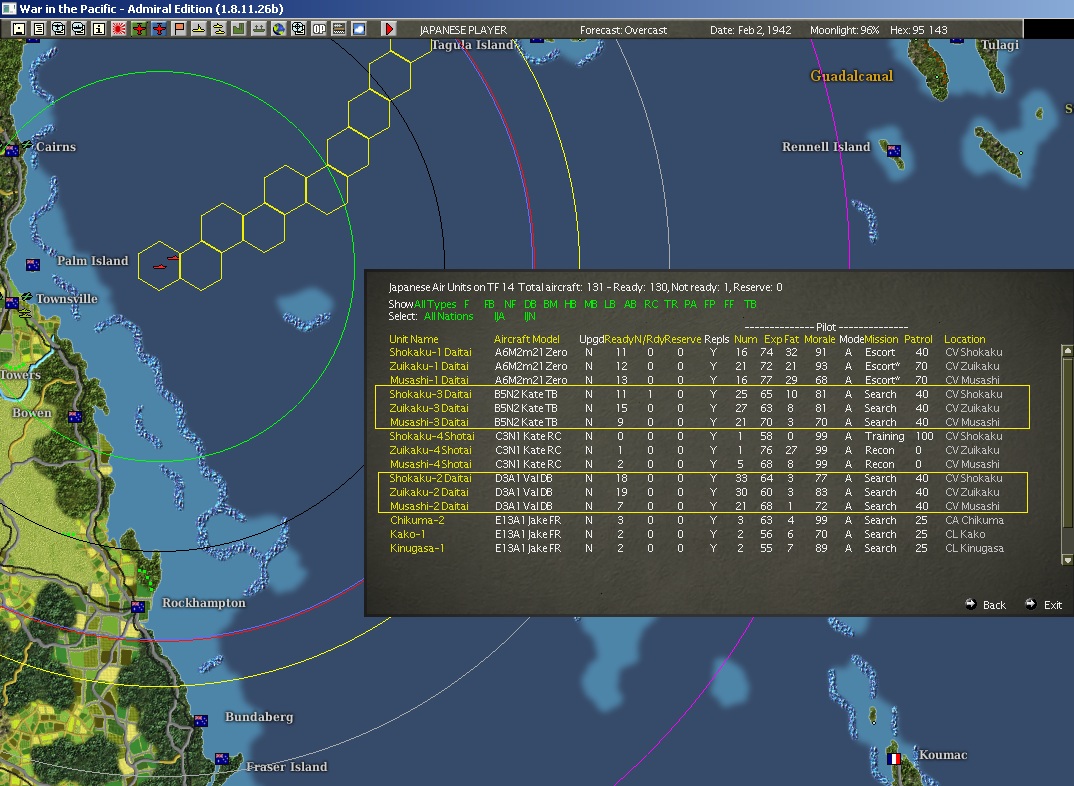Click the crosshair reticle toolbar icon
Image resolution: width=1074 pixels, height=786 pixels.
point(299,29)
